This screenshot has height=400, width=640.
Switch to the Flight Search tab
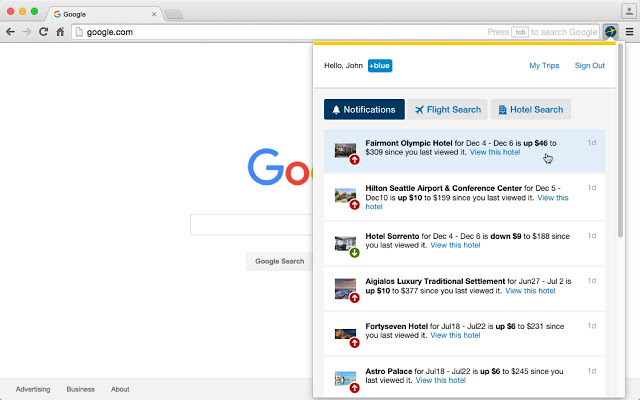(447, 109)
